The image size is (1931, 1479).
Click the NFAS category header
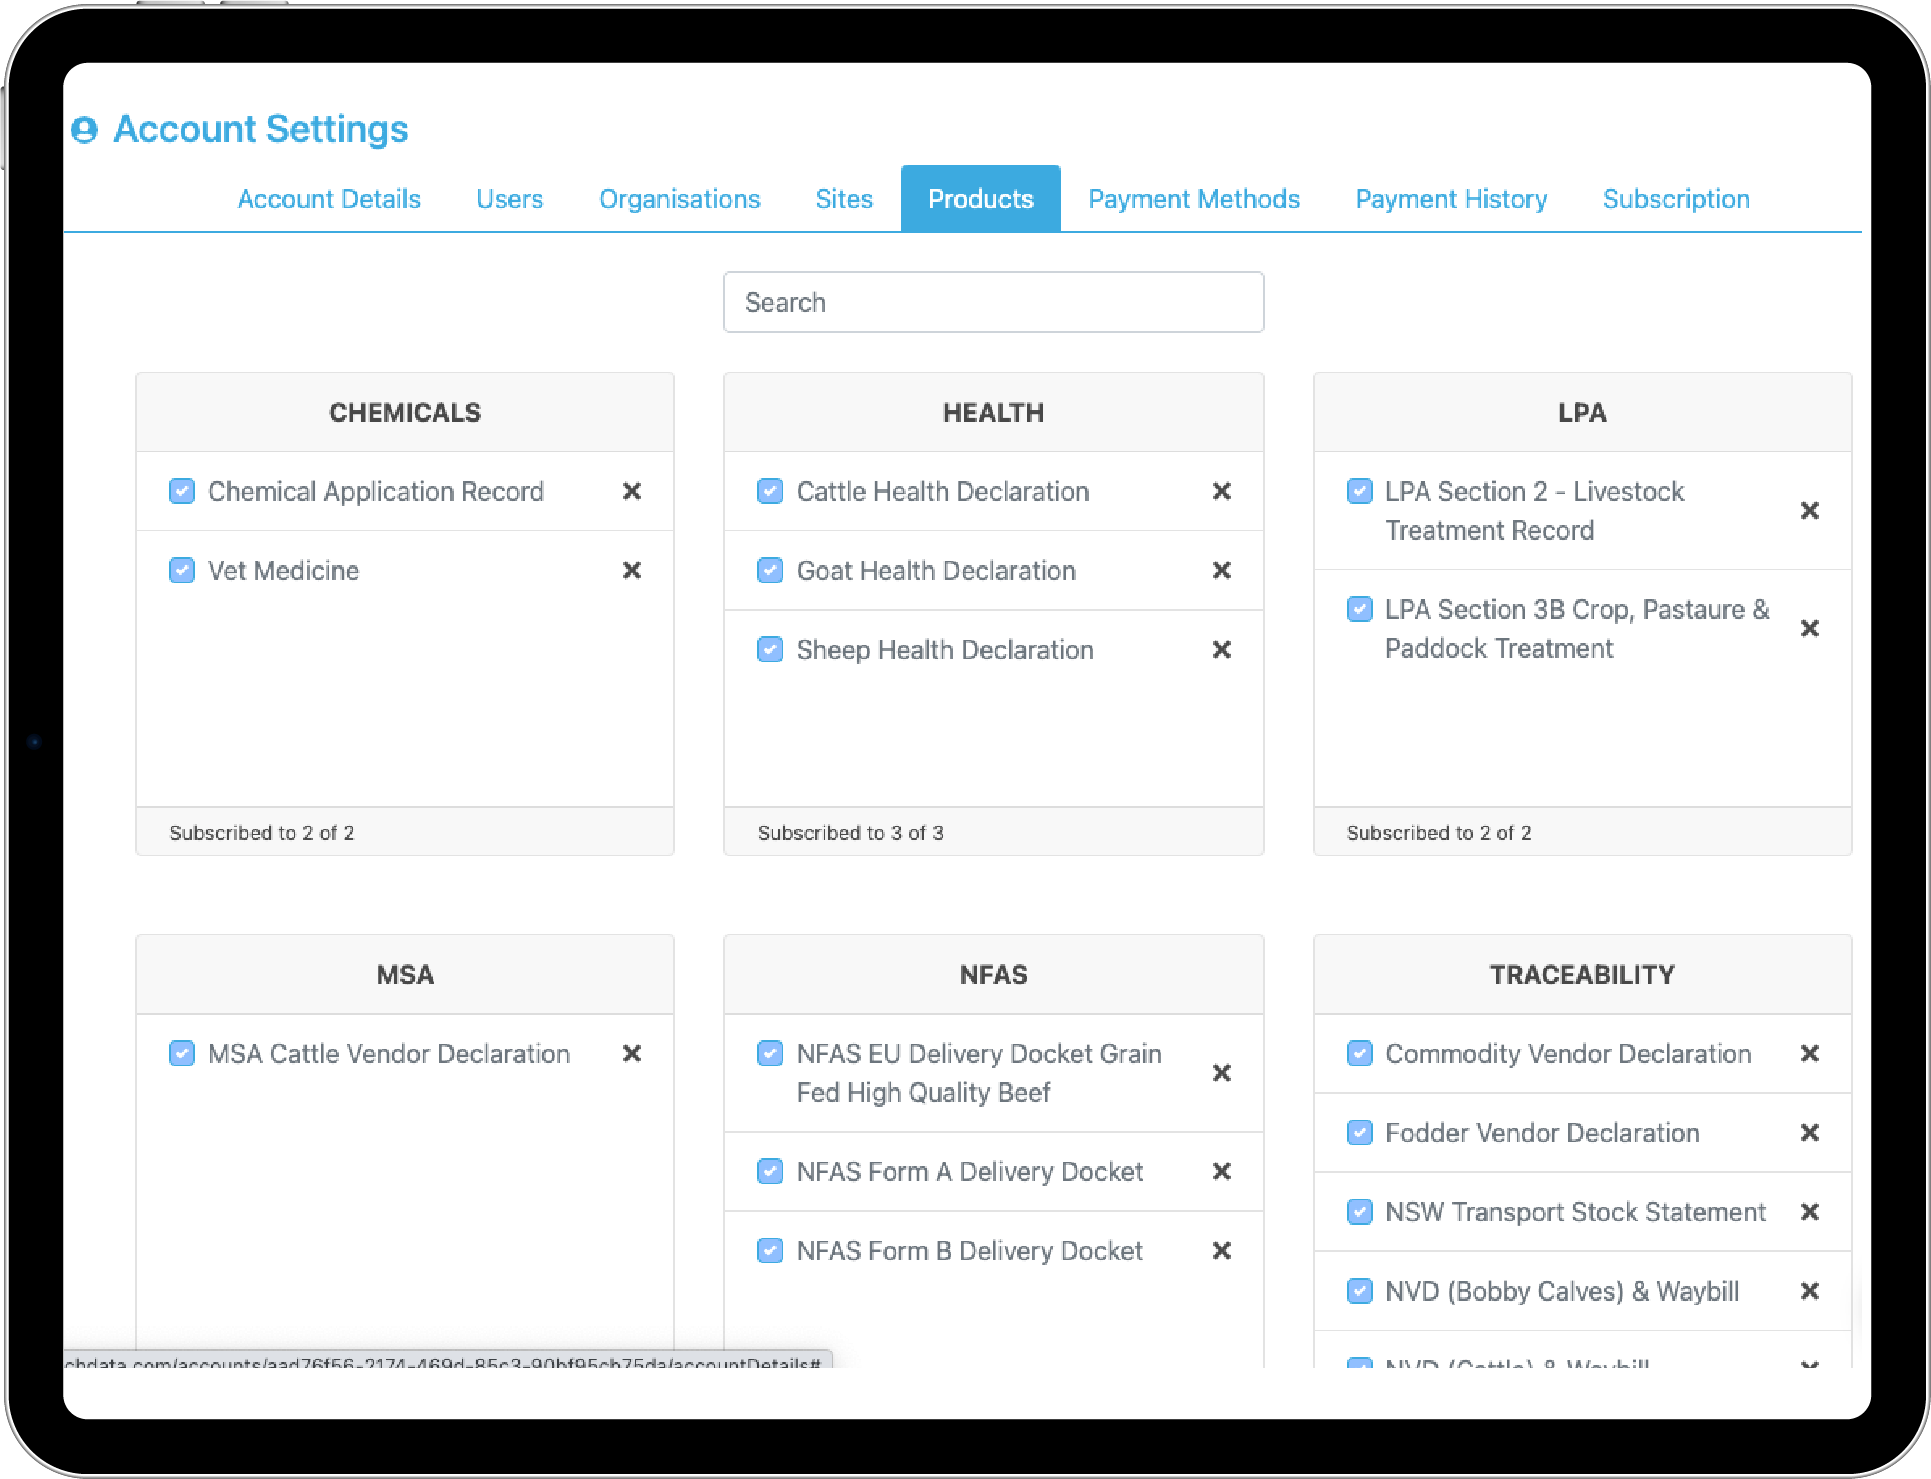click(x=993, y=975)
